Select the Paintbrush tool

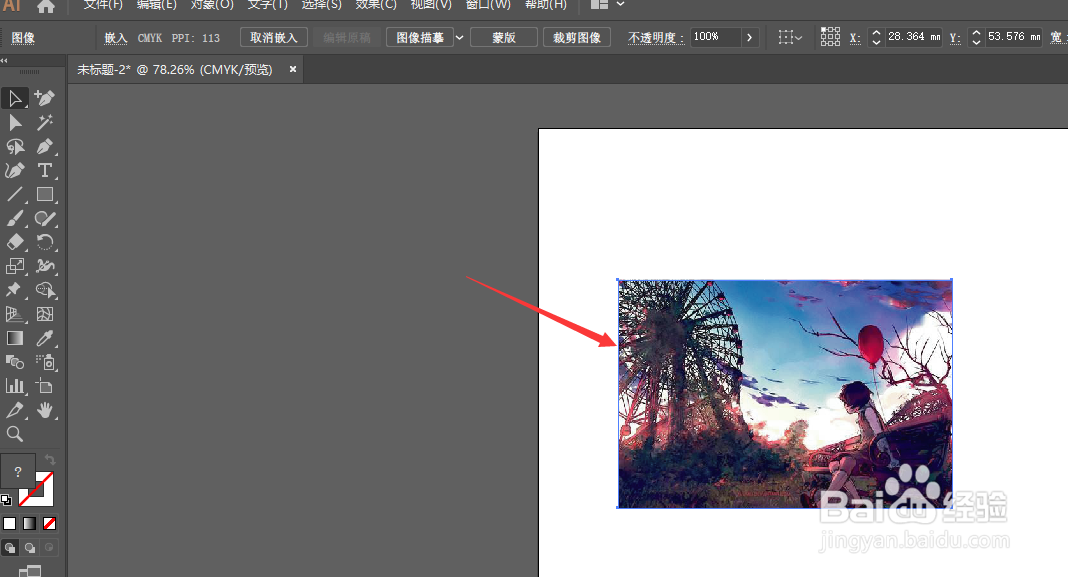click(15, 219)
